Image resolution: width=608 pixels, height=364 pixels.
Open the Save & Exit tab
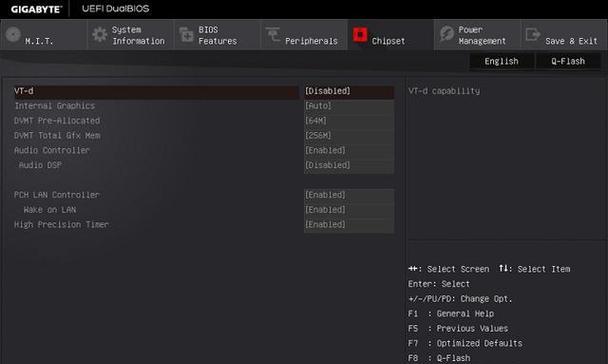click(x=564, y=35)
